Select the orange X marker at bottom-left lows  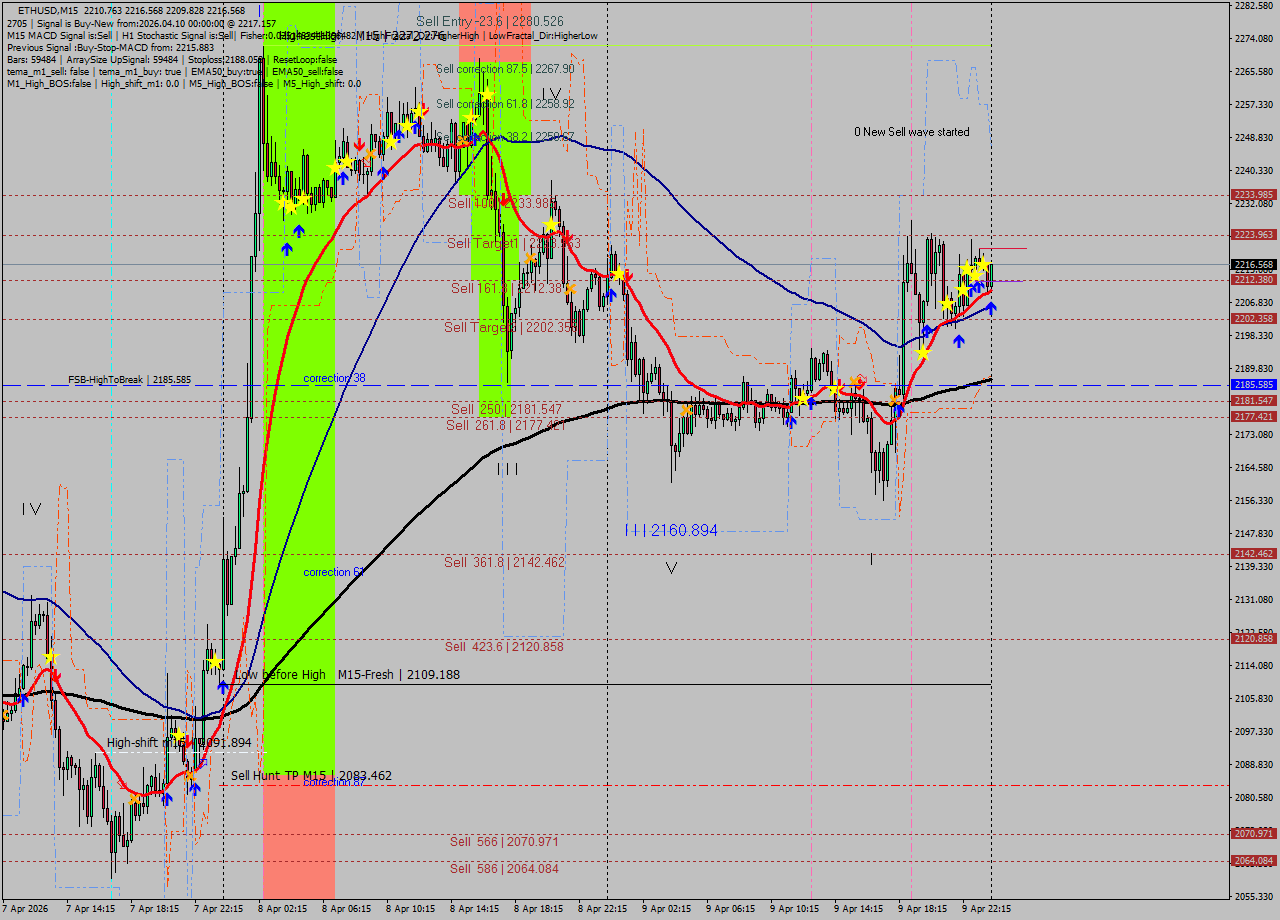pos(134,798)
